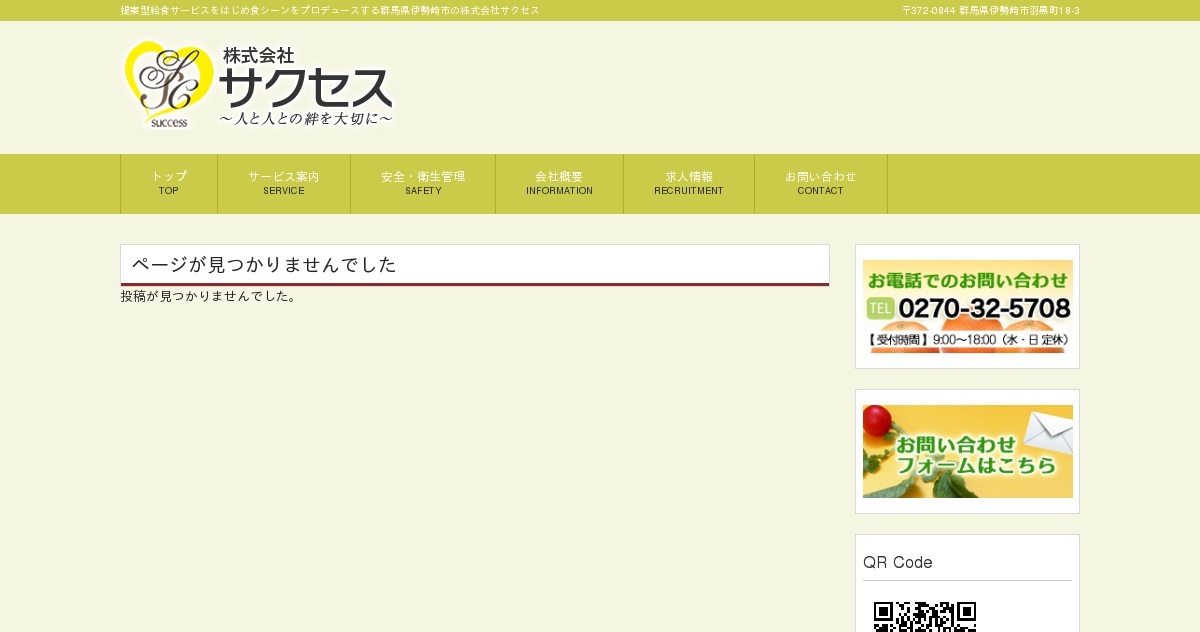Open the サービス案内 SERVICE menu item
This screenshot has height=632, width=1200.
(284, 183)
